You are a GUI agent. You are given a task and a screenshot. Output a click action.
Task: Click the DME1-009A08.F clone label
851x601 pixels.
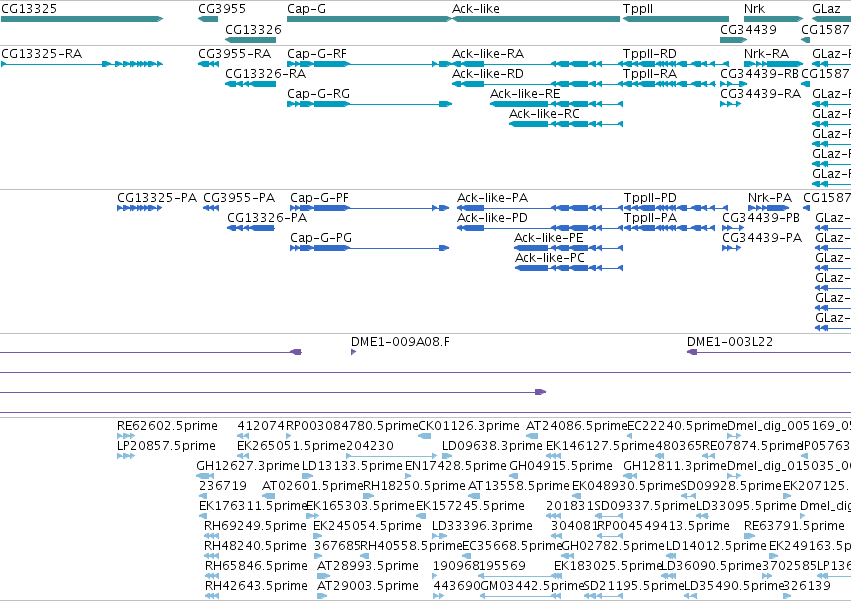point(400,341)
